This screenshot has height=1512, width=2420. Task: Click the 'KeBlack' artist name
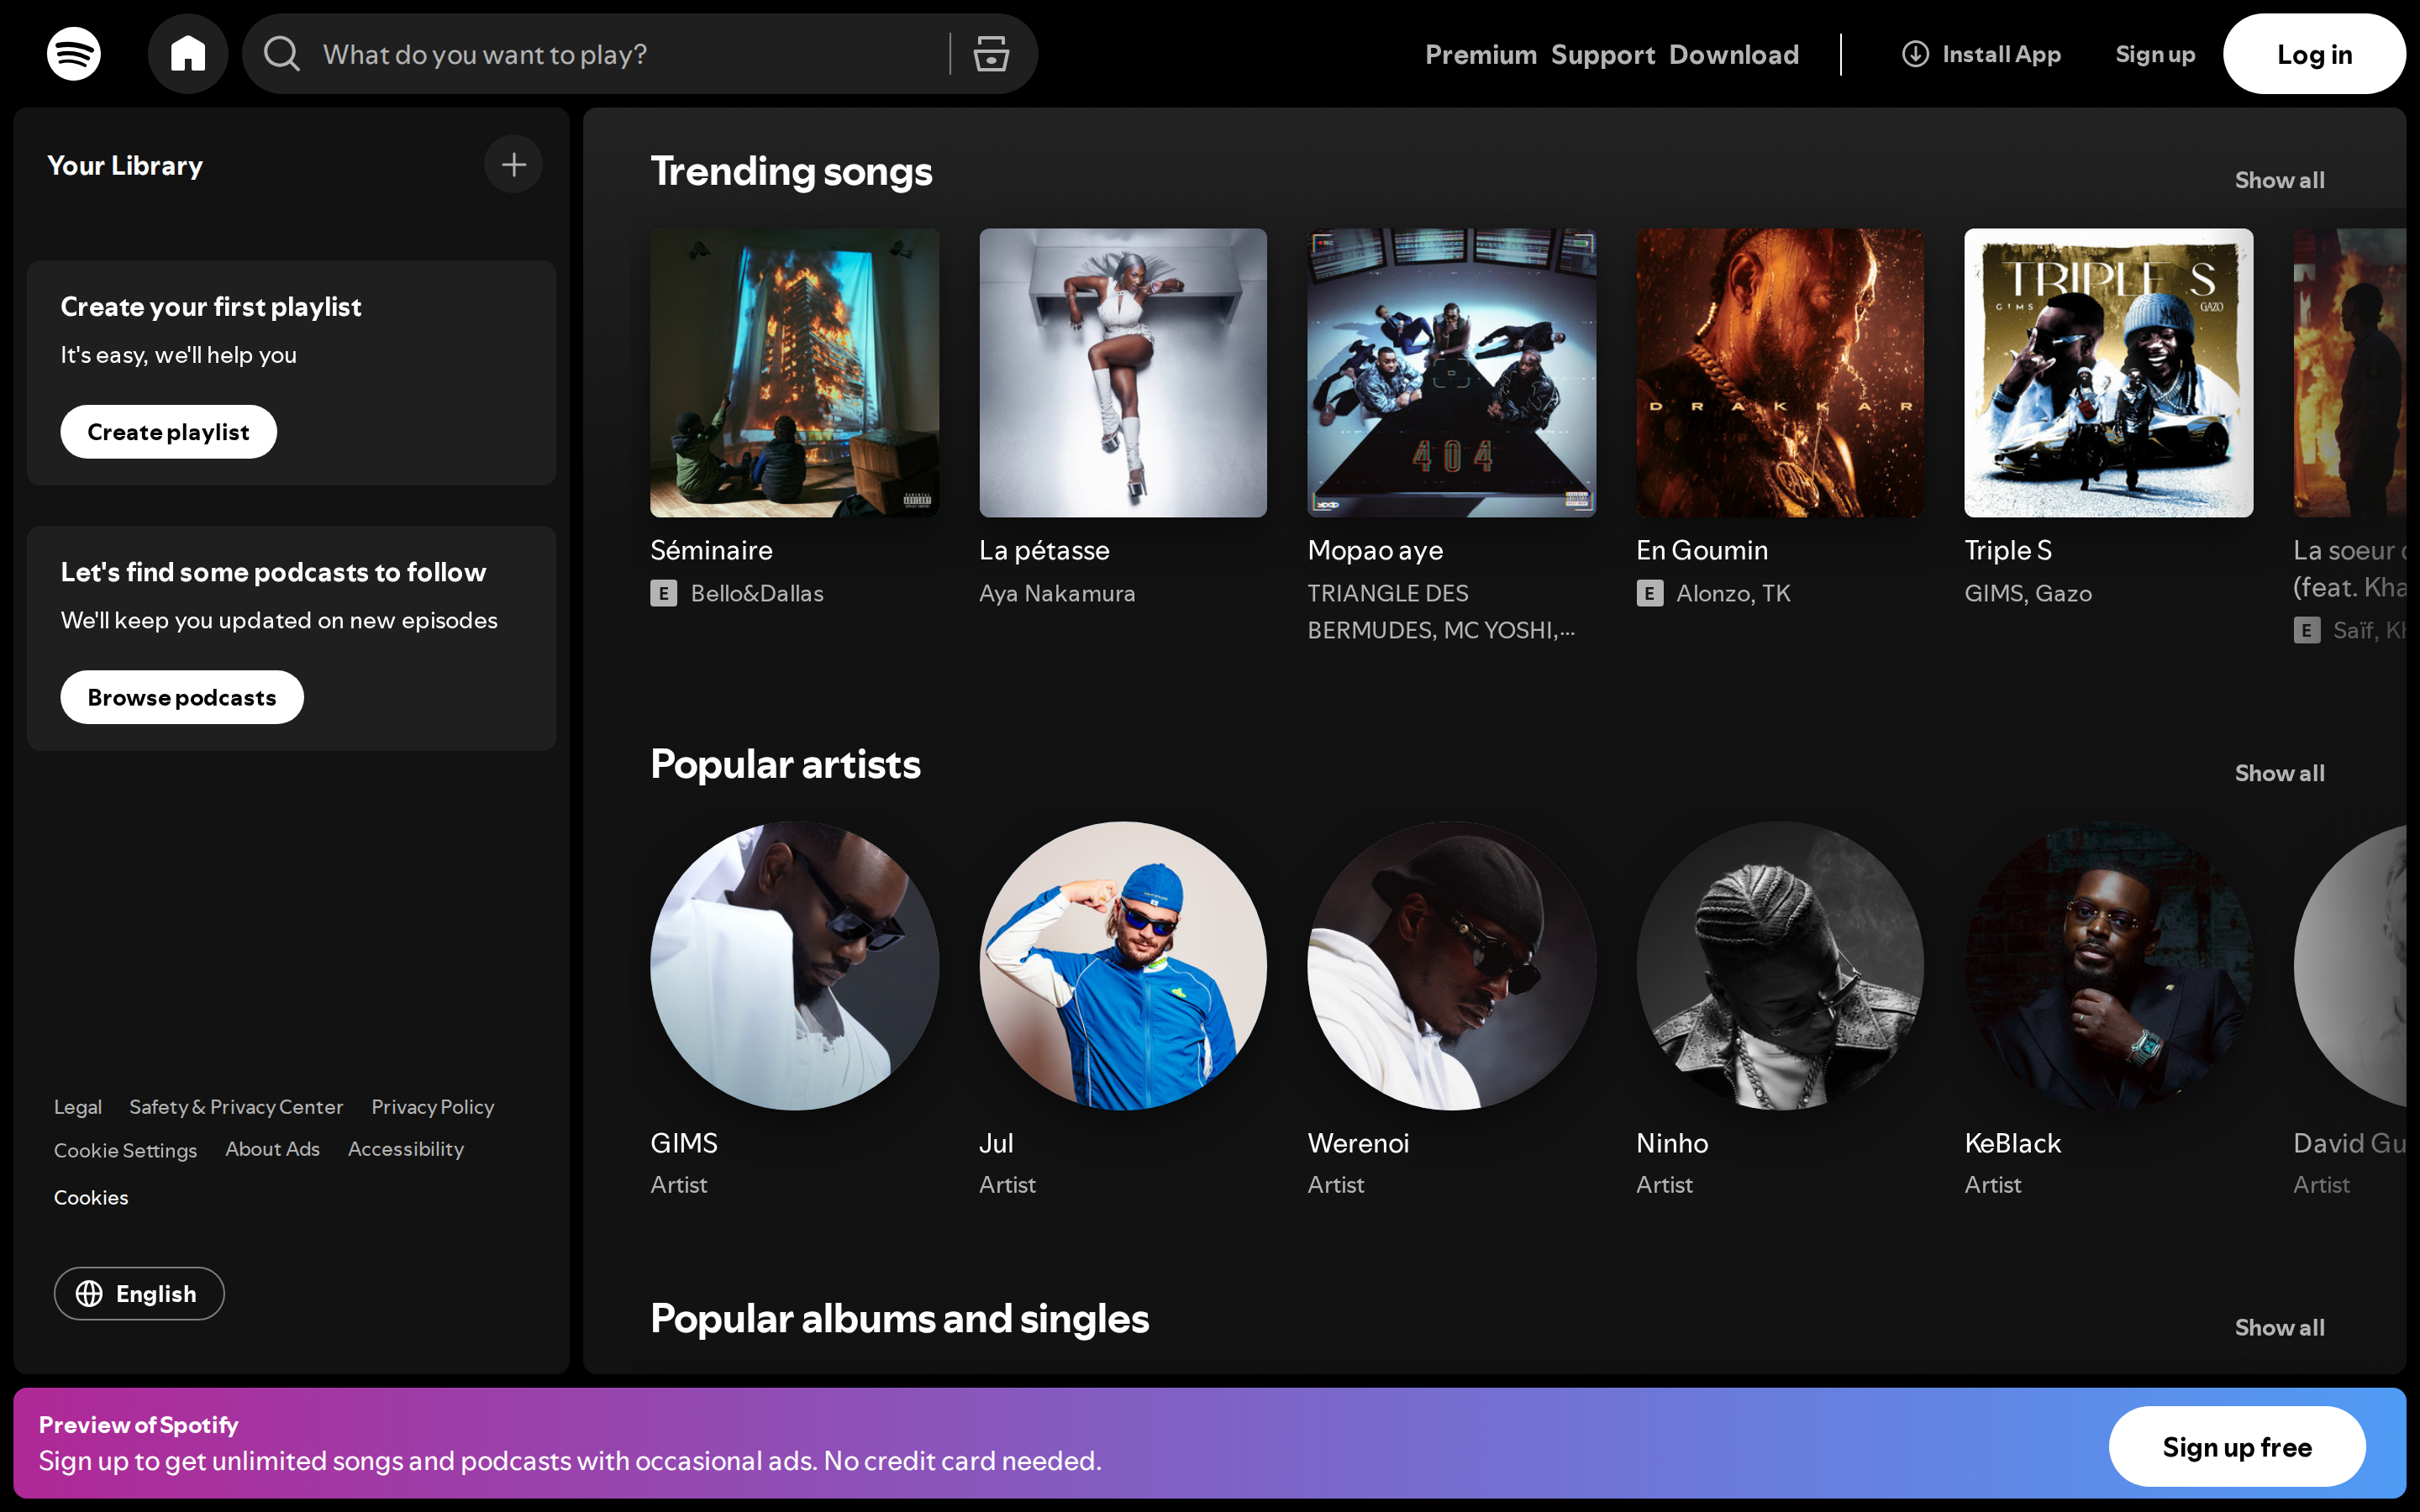(x=2012, y=1143)
